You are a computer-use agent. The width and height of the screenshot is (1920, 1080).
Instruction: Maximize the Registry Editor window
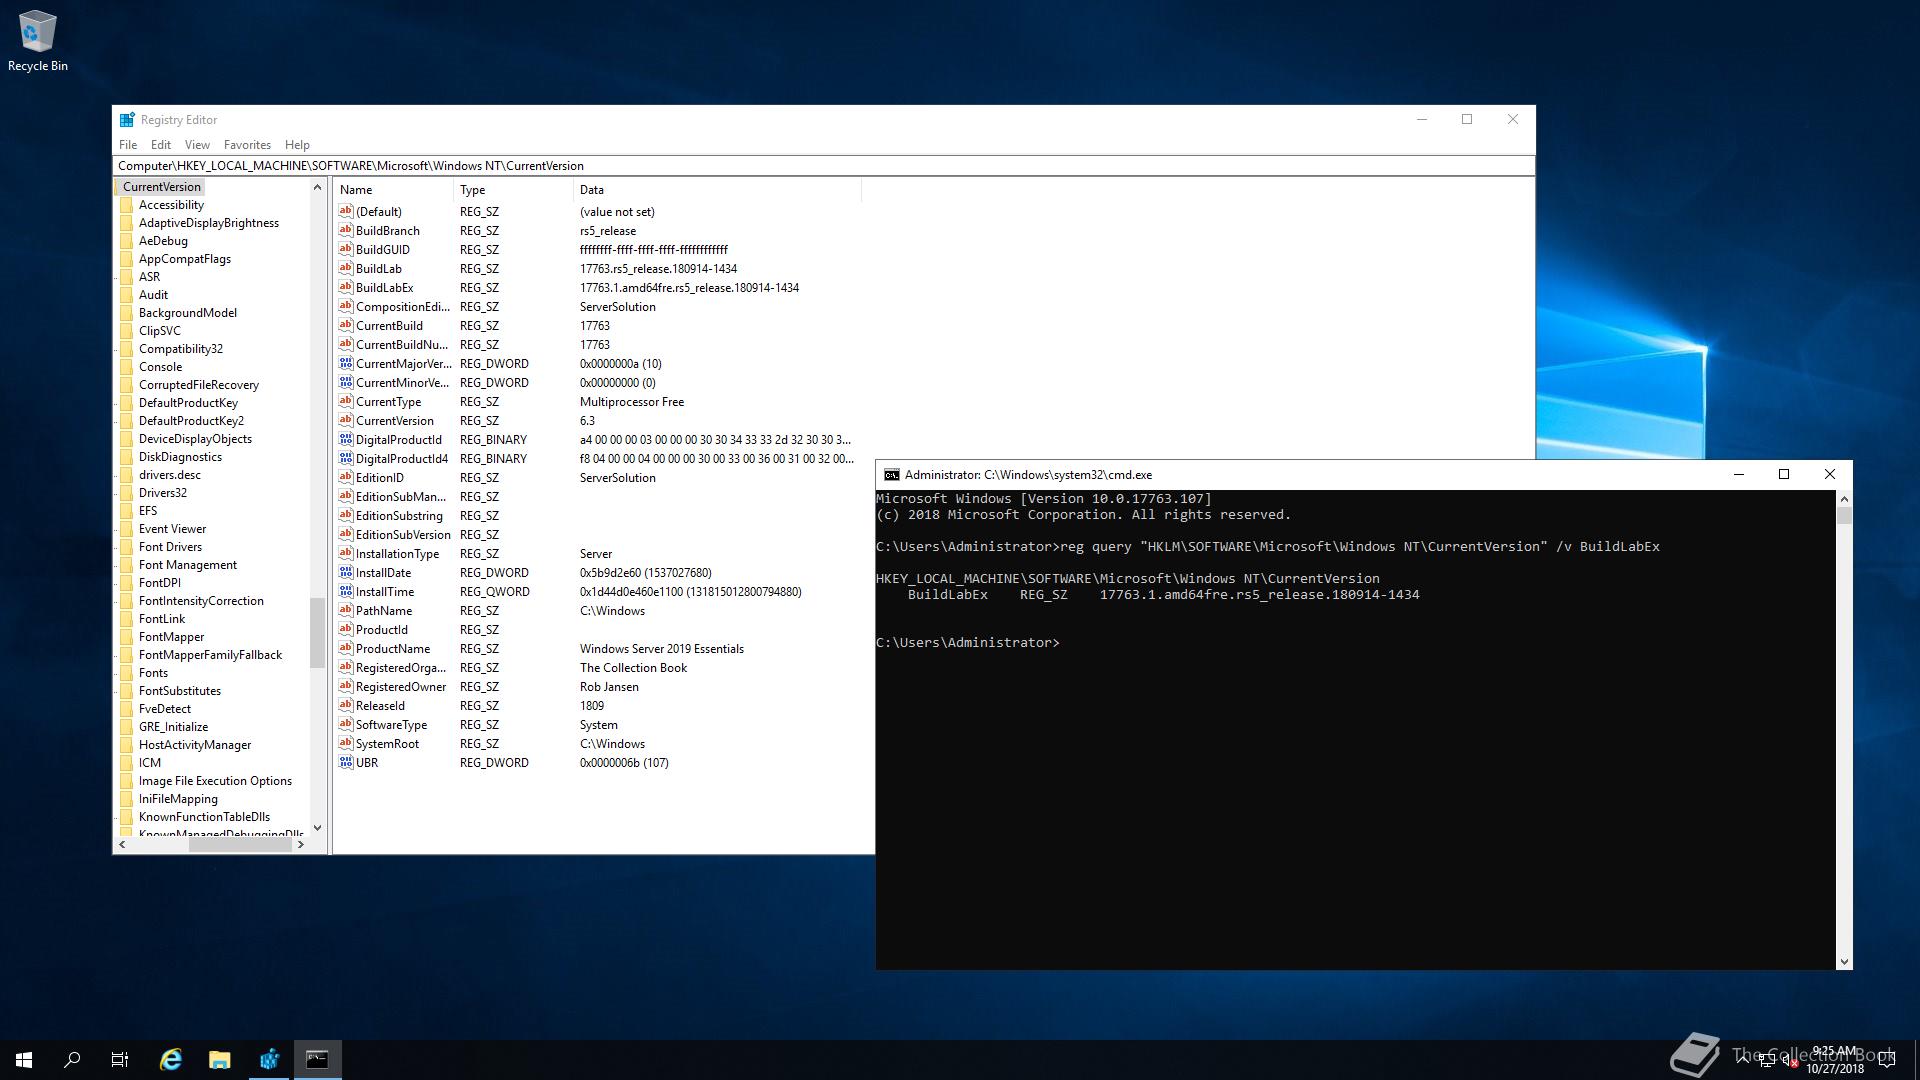[1467, 120]
